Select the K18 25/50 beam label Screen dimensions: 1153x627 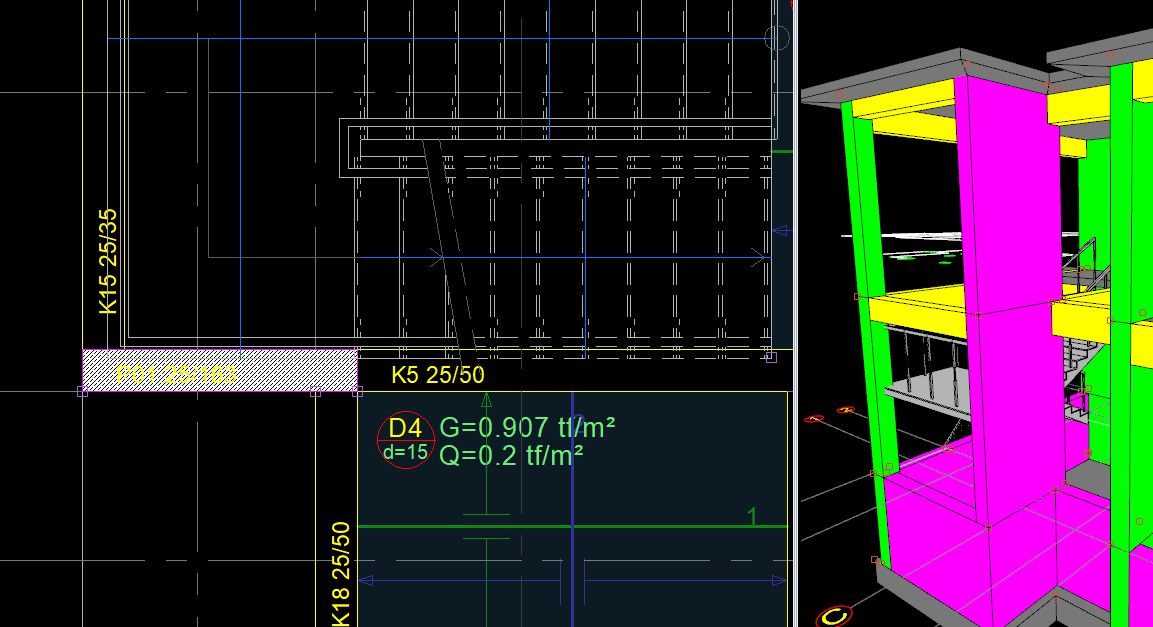click(x=341, y=574)
